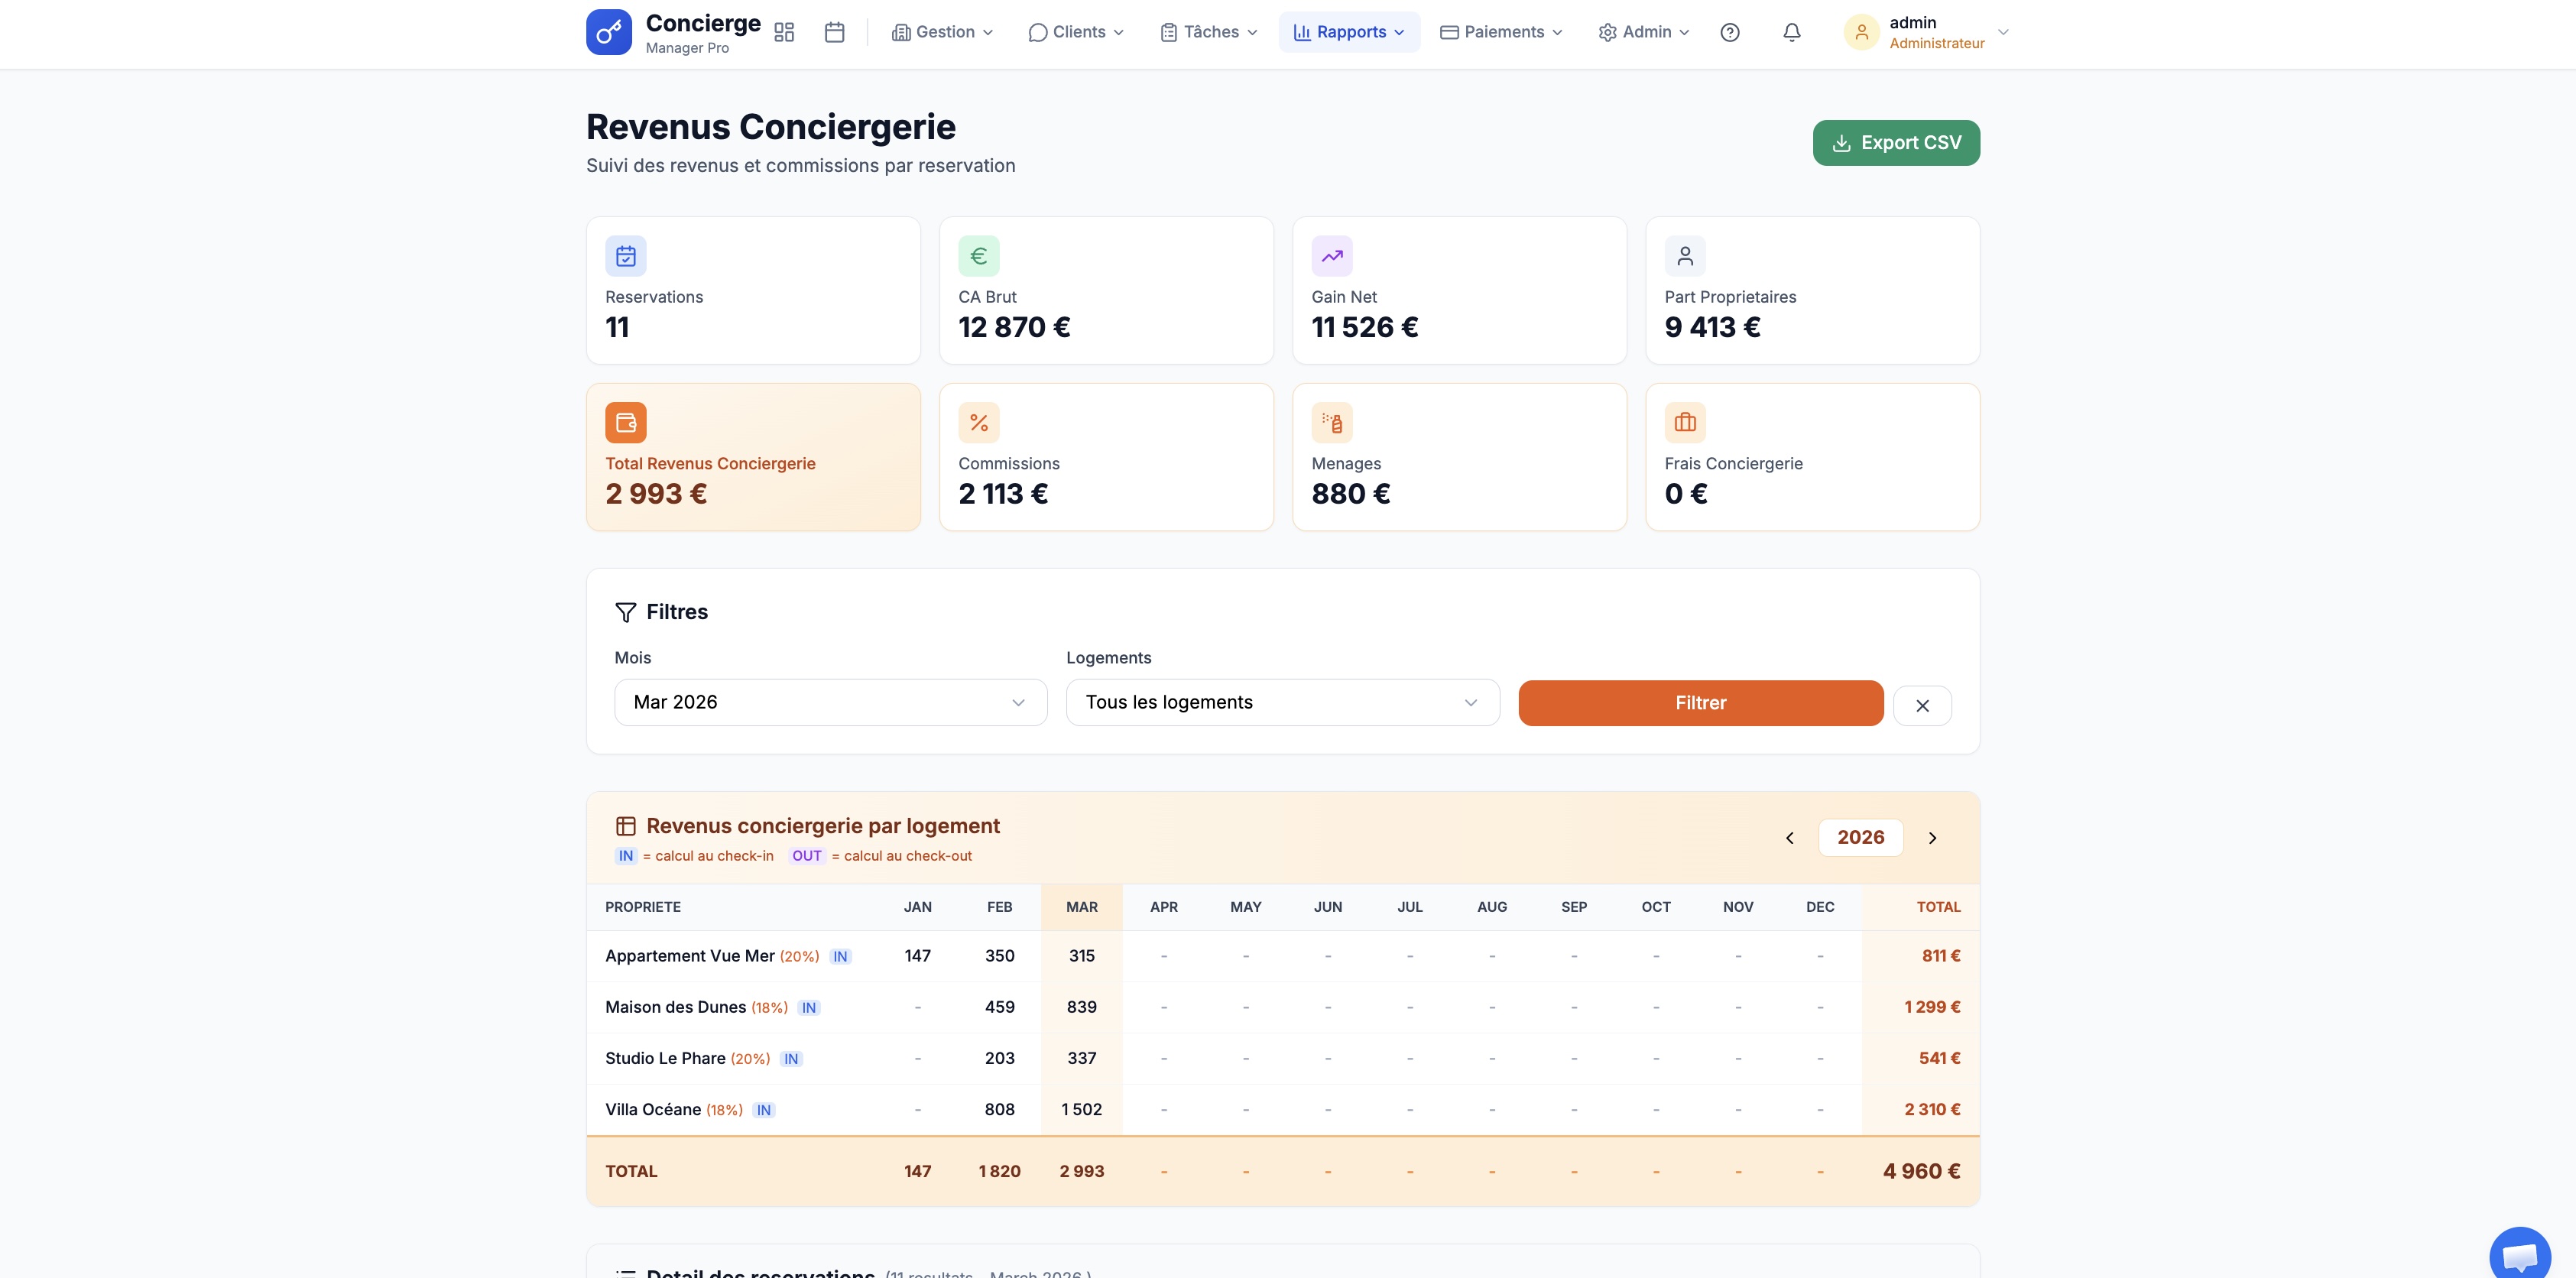
Task: Click the briefcase icon on Frais Conciergerie
Action: pos(1685,422)
